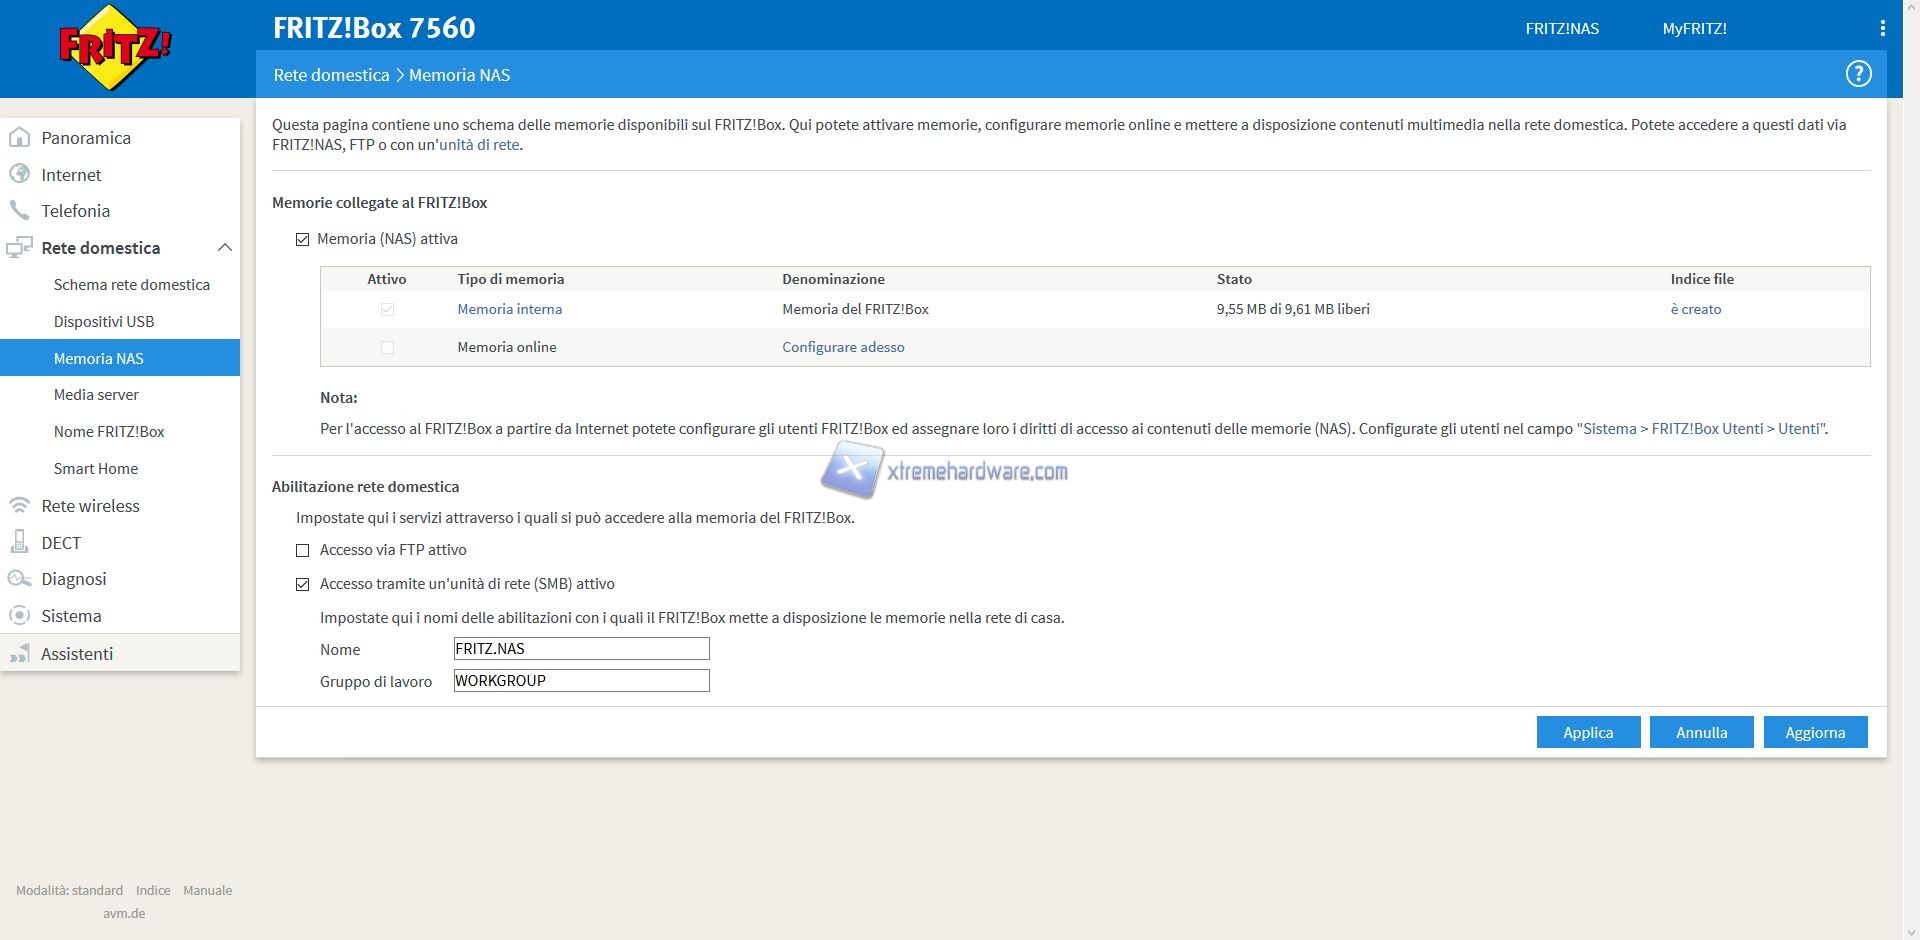
Task: Click the Rete wireless Wi-Fi icon
Action: click(19, 506)
